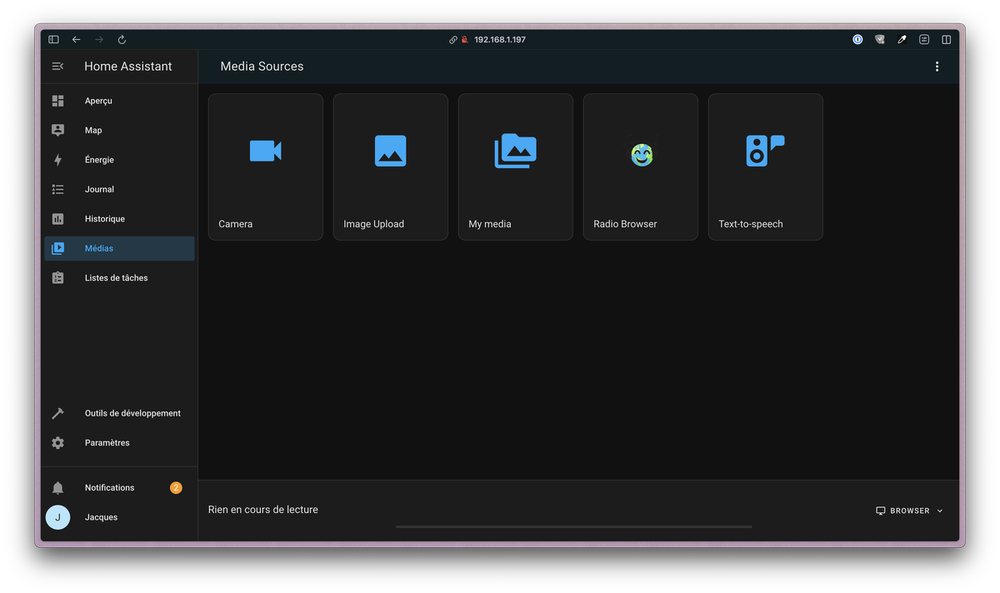Screen dimensions: 1000x593
Task: Click the Home Assistant title
Action: click(128, 66)
